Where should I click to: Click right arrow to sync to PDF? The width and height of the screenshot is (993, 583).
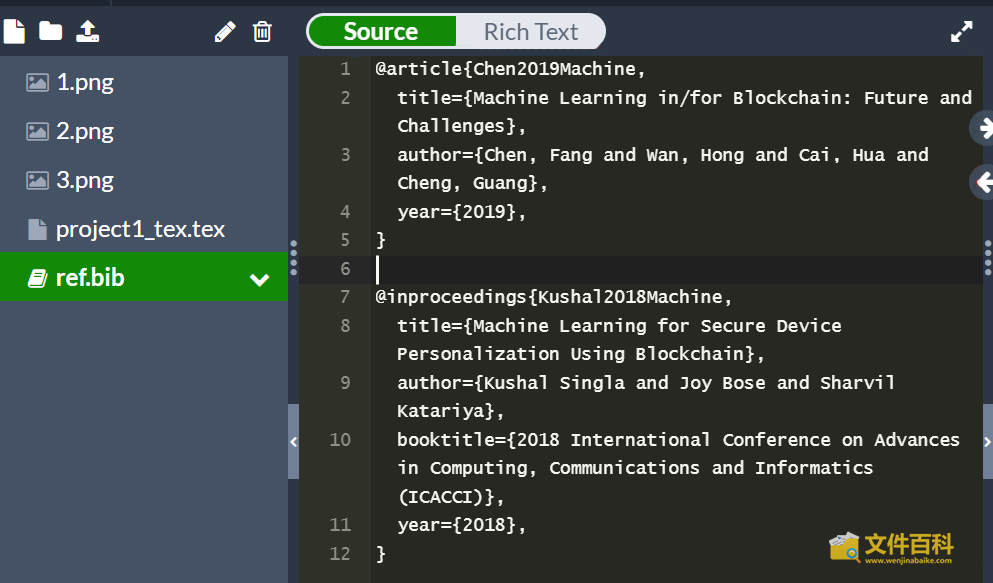click(x=984, y=127)
